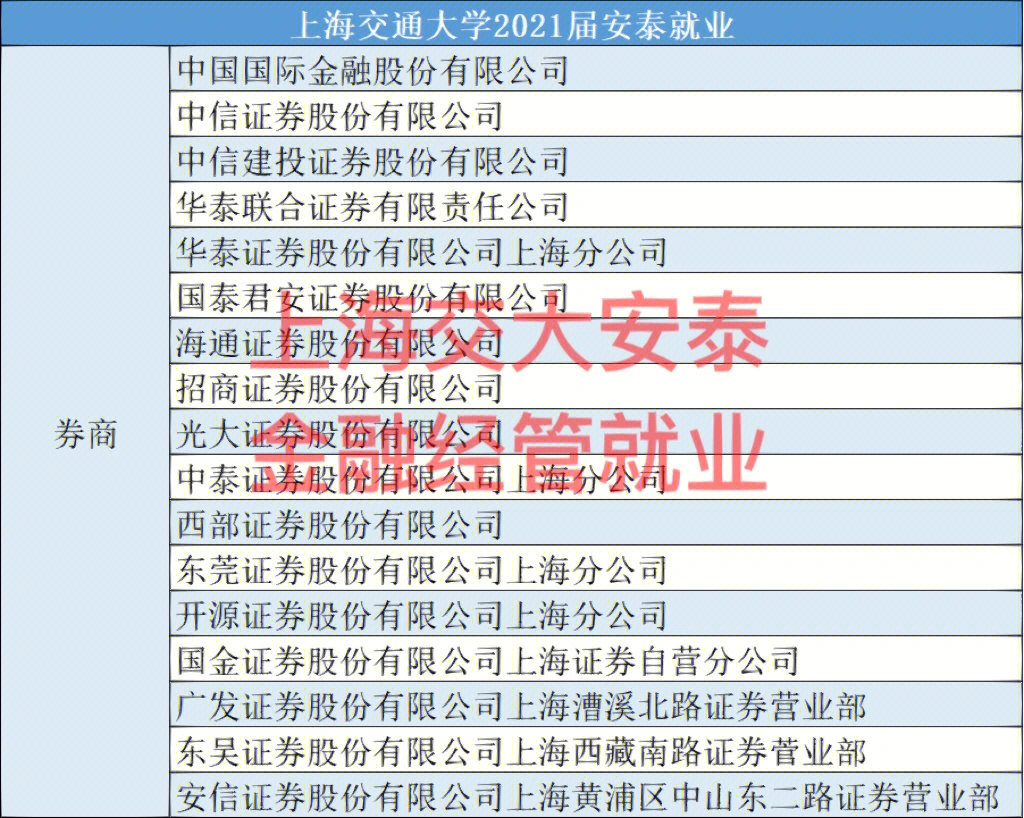Click 中泰证券股份有限公司上海分公司
Viewport: 1024px width, 818px height.
[596, 478]
